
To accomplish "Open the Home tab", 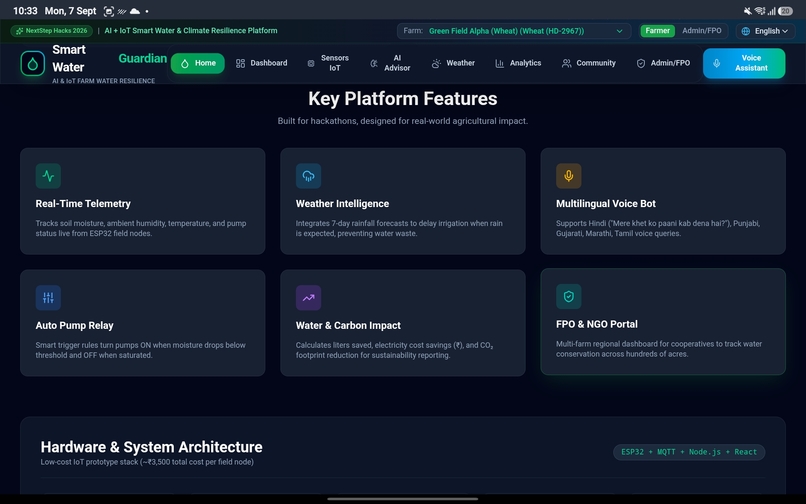I will click(x=198, y=63).
